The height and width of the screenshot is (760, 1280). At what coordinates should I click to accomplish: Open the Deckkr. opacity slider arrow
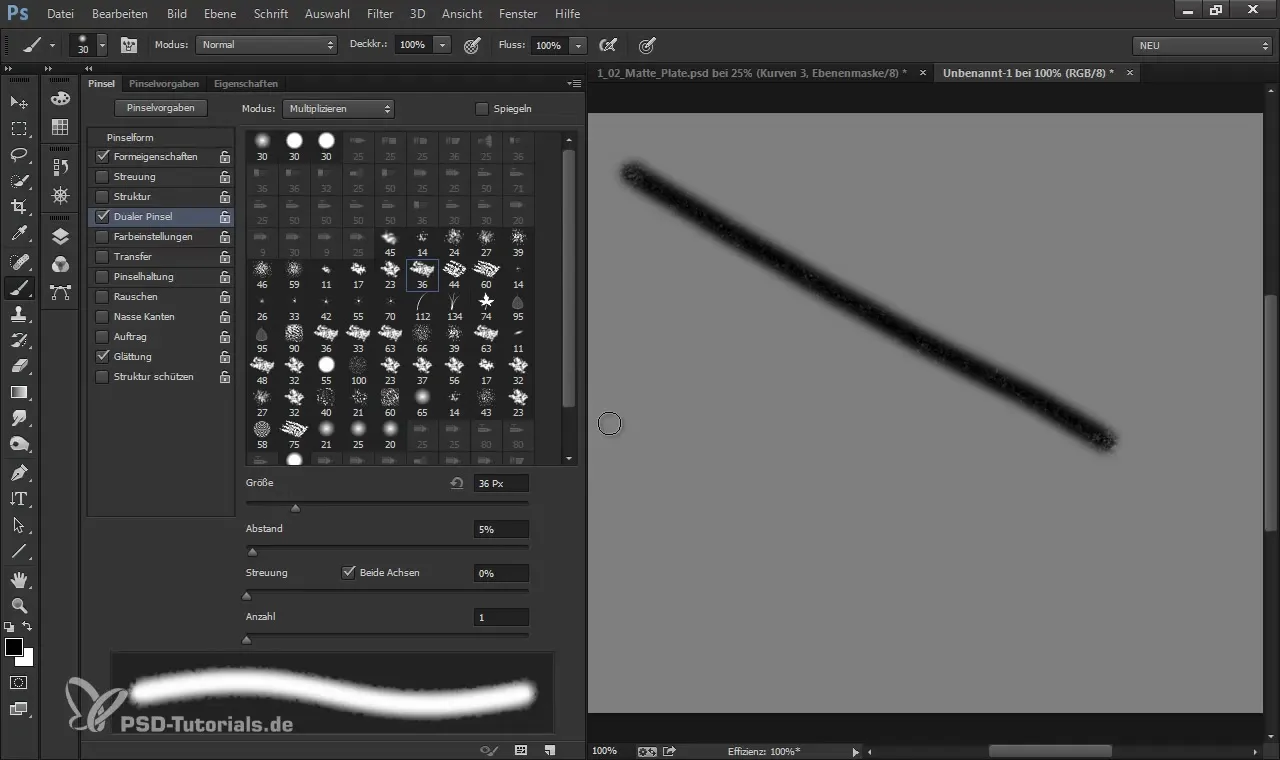[x=442, y=45]
